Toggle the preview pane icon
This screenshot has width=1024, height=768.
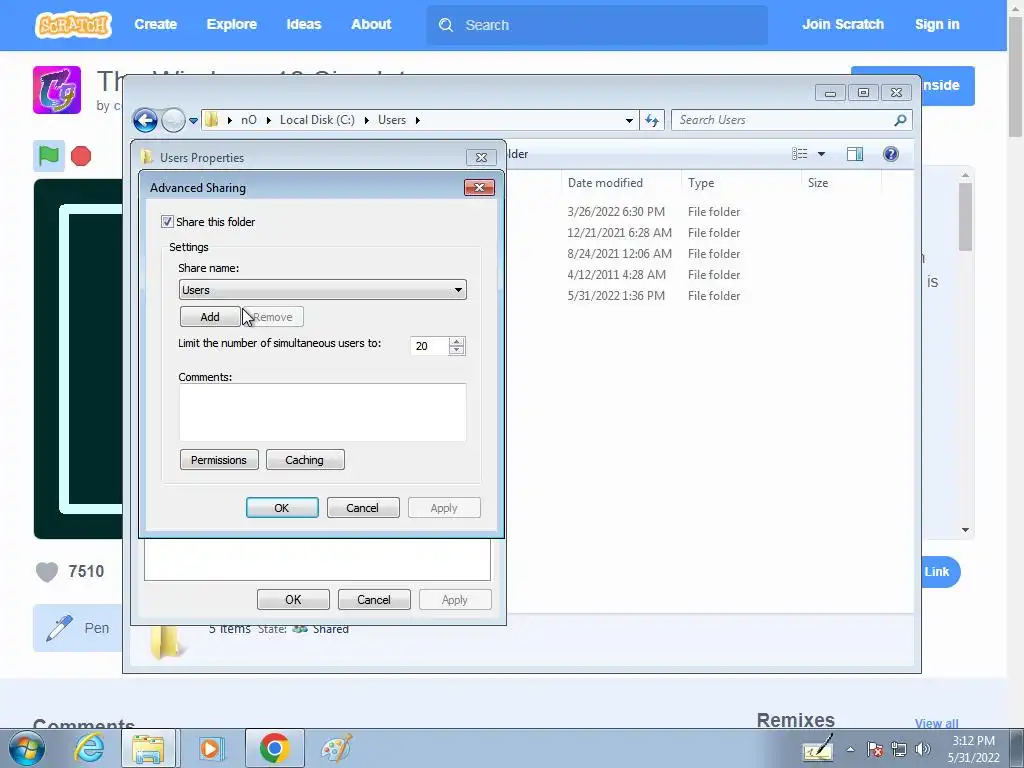[x=855, y=154]
